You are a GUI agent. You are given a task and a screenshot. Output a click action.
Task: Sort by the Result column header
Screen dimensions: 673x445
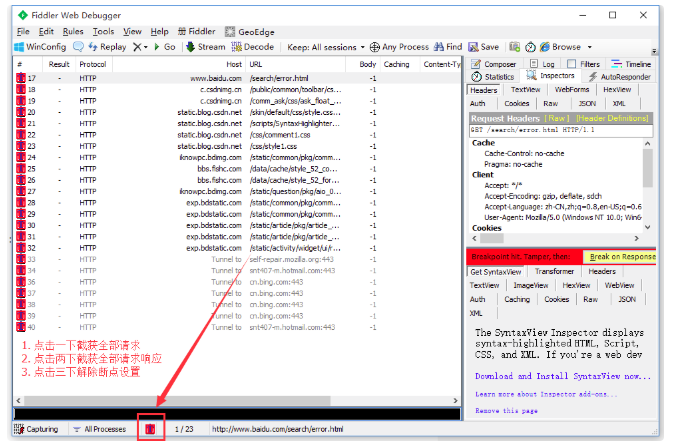click(59, 64)
